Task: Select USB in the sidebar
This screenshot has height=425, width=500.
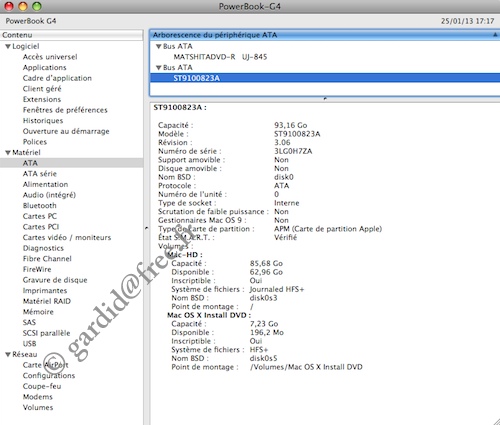Action: [x=30, y=344]
